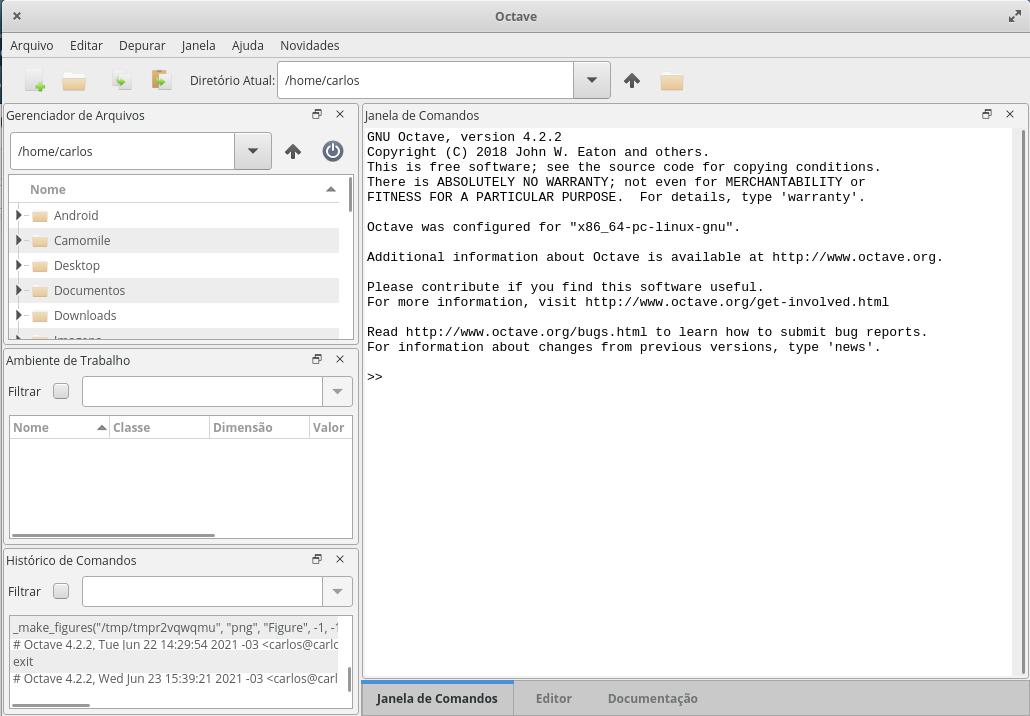The height and width of the screenshot is (716, 1030).
Task: Close the Gerenciador de Arquivos panel
Action: 340,114
